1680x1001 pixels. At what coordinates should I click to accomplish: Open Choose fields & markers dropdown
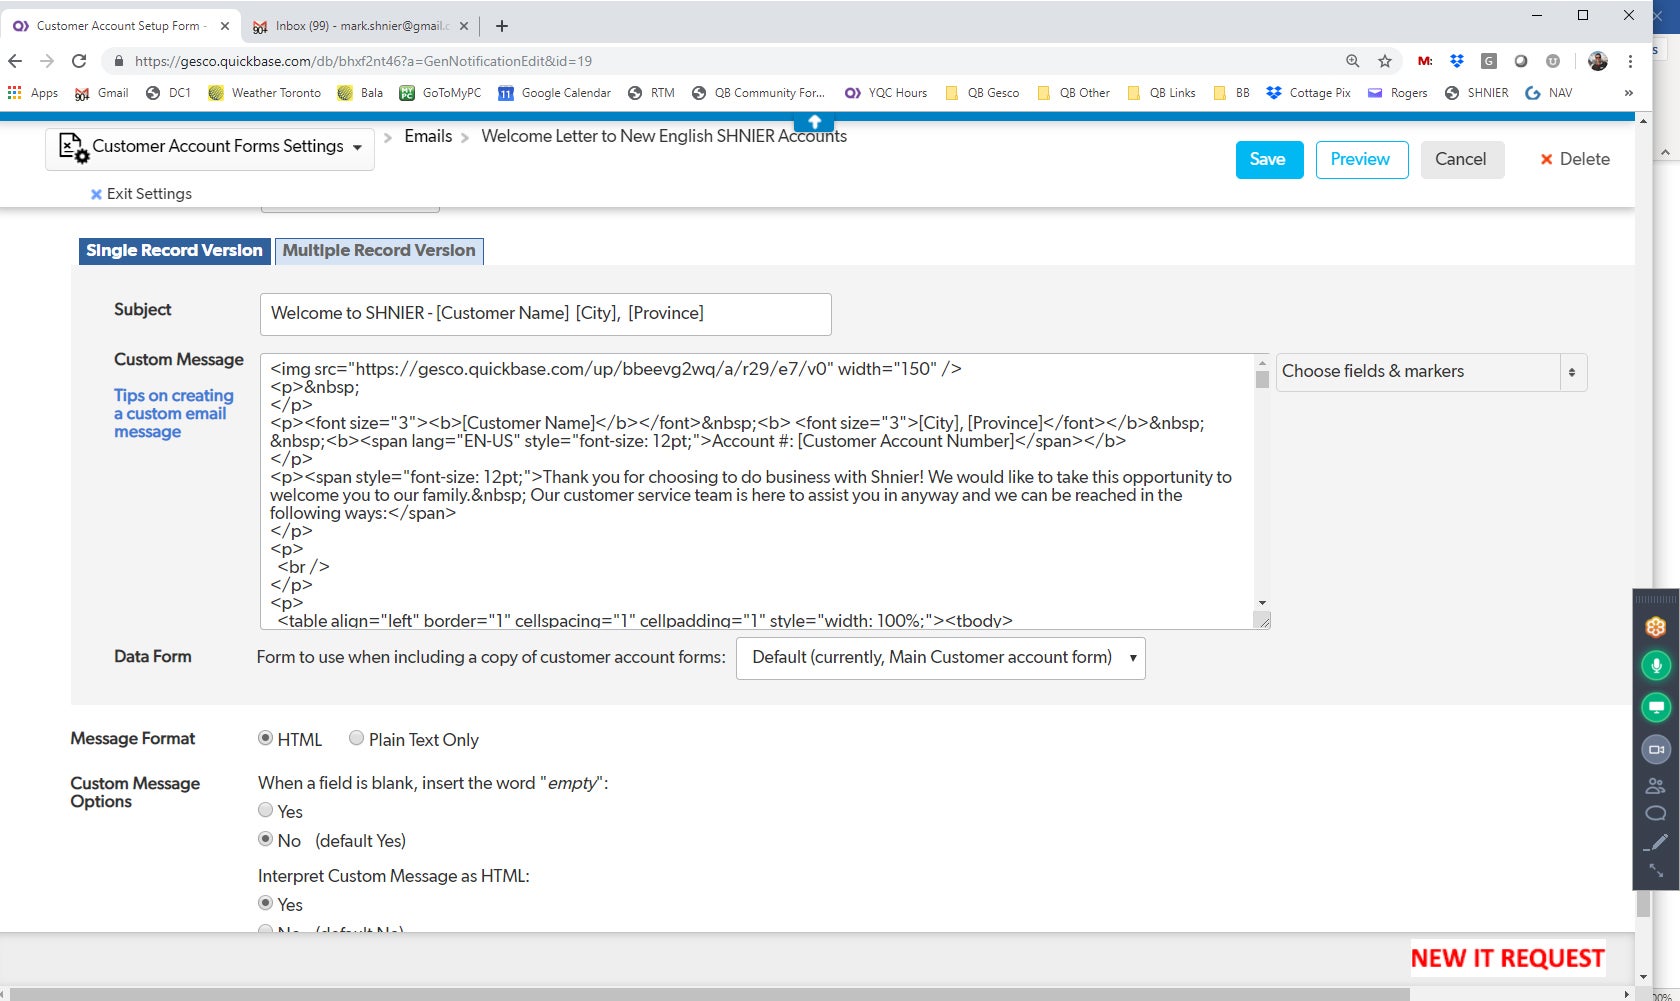click(x=1431, y=372)
